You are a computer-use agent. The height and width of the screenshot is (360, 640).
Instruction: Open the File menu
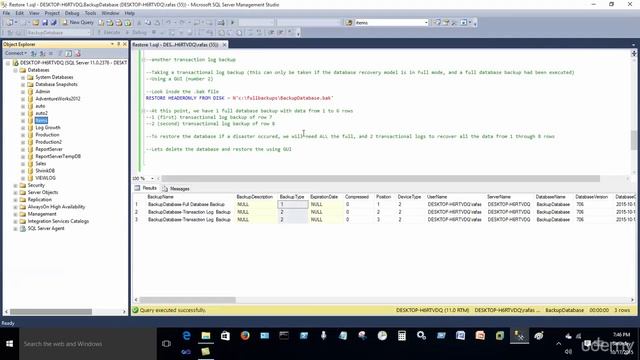pos(7,13)
